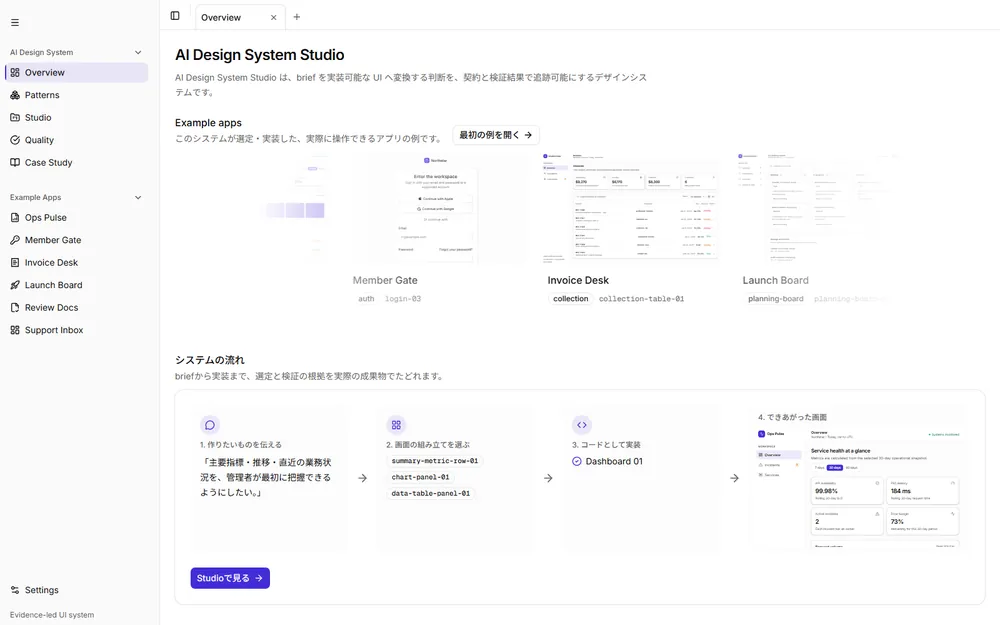Click the 最初の例を開く button
The image size is (1000, 625).
pos(496,135)
